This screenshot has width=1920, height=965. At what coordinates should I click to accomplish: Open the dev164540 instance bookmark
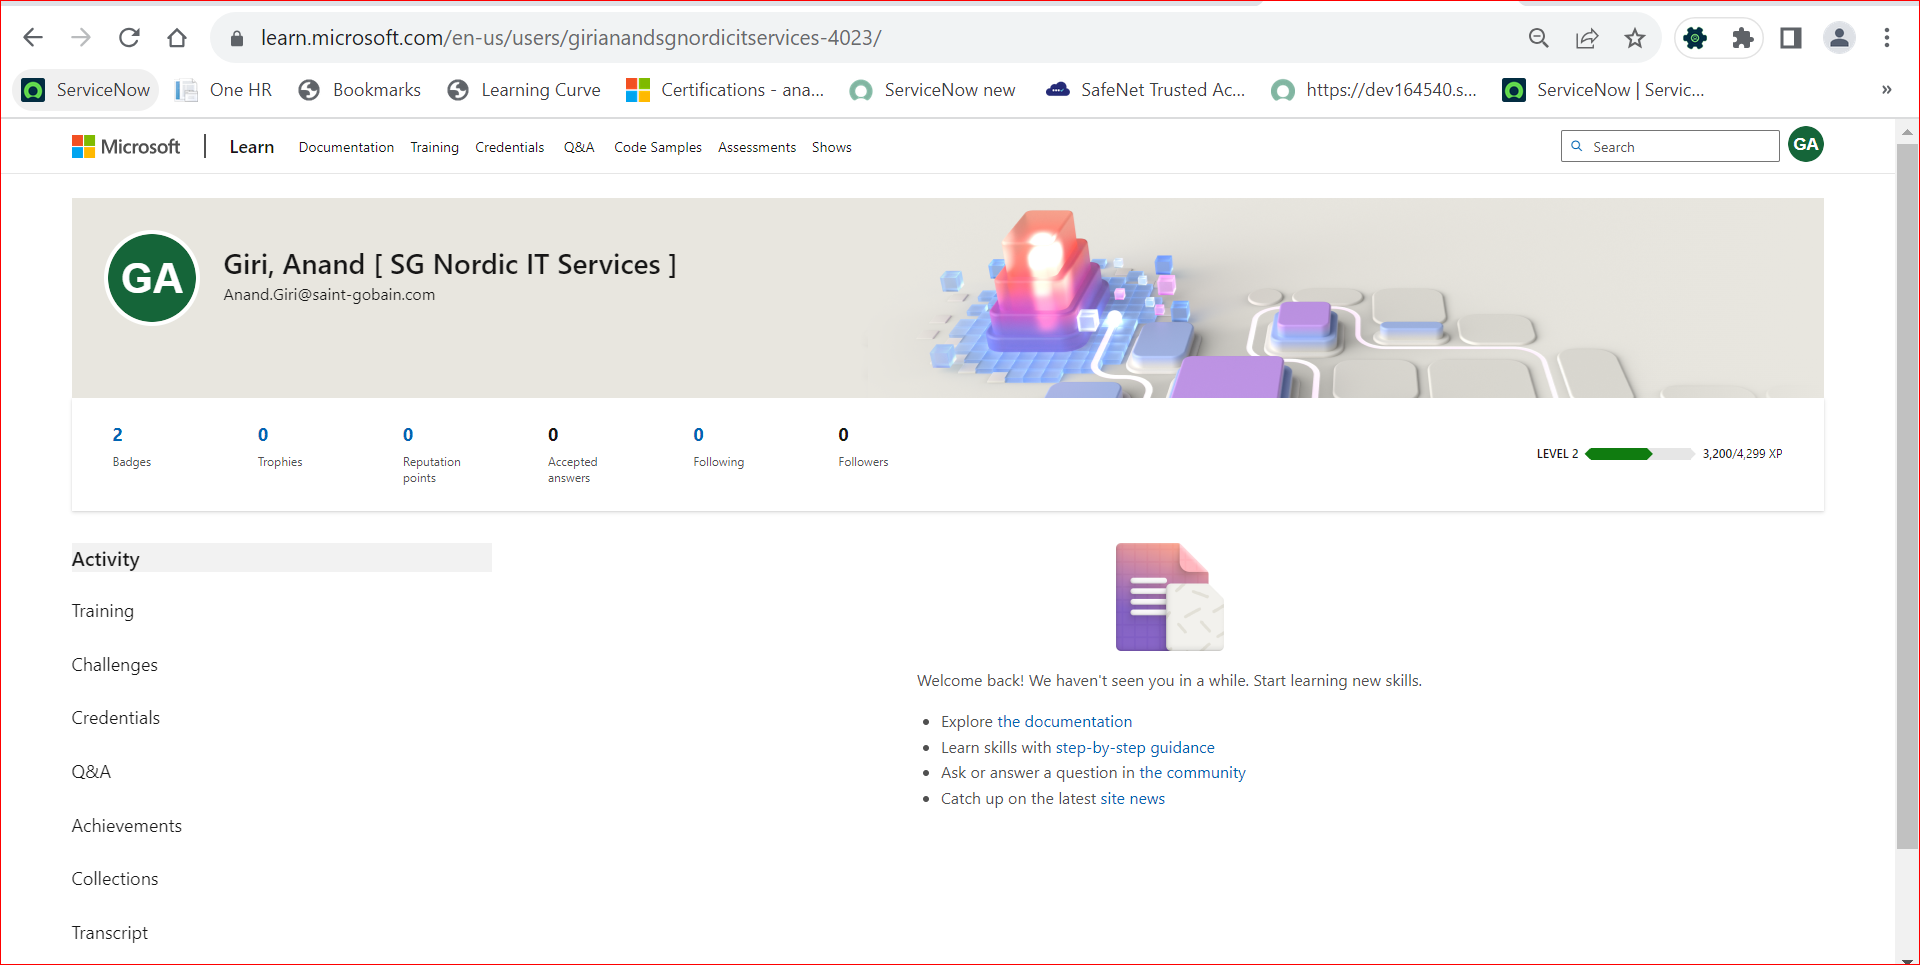pyautogui.click(x=1374, y=90)
